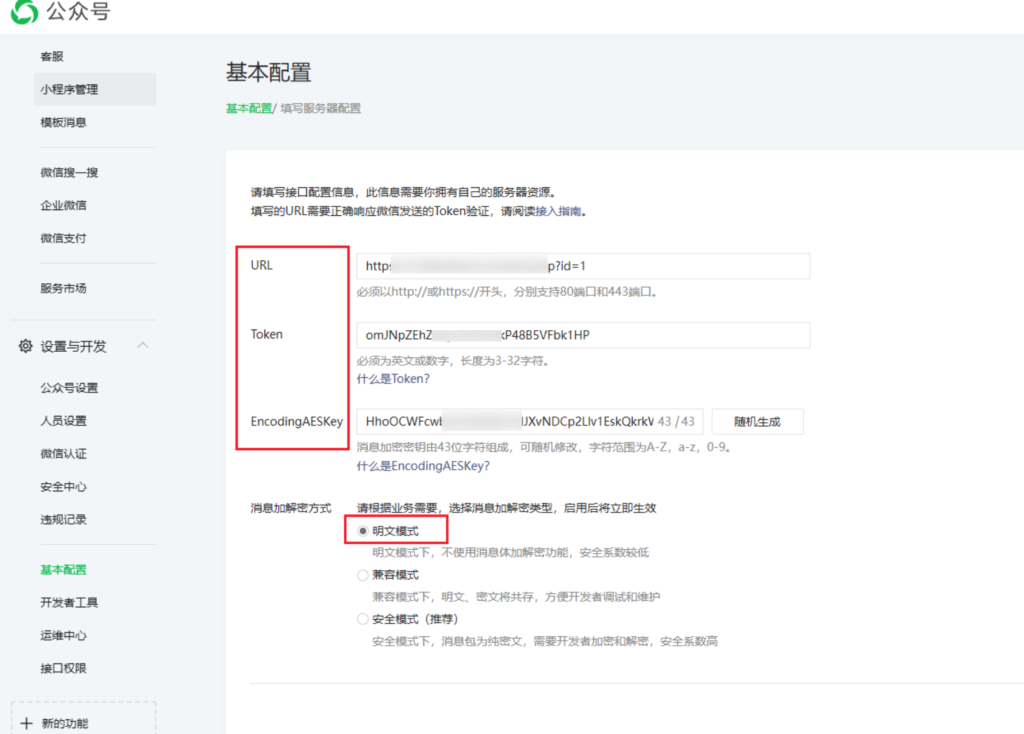Click the 随机生成 button
1024x734 pixels.
tap(757, 422)
